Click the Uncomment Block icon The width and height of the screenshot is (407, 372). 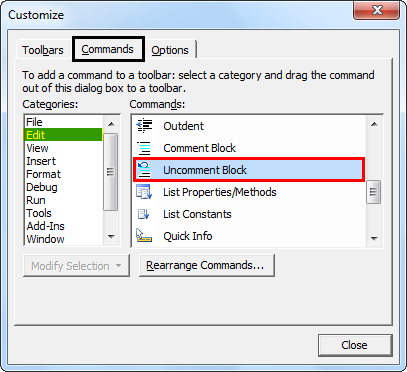144,170
